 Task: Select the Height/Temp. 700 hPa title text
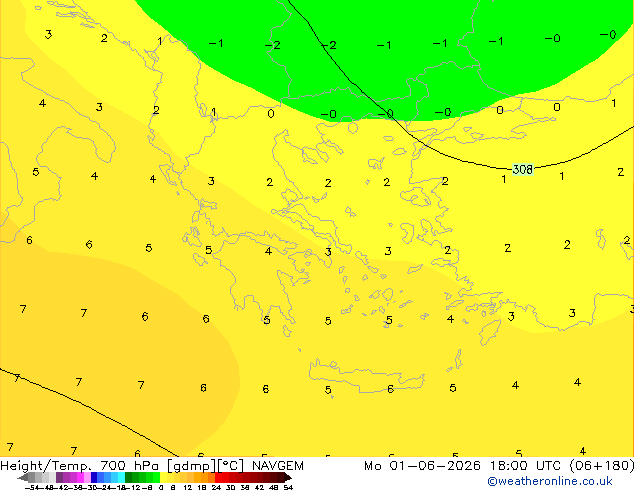point(79,466)
